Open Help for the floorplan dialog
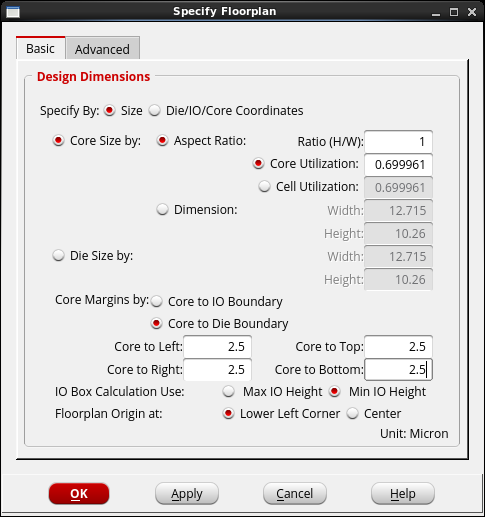The width and height of the screenshot is (485, 517). pos(403,494)
